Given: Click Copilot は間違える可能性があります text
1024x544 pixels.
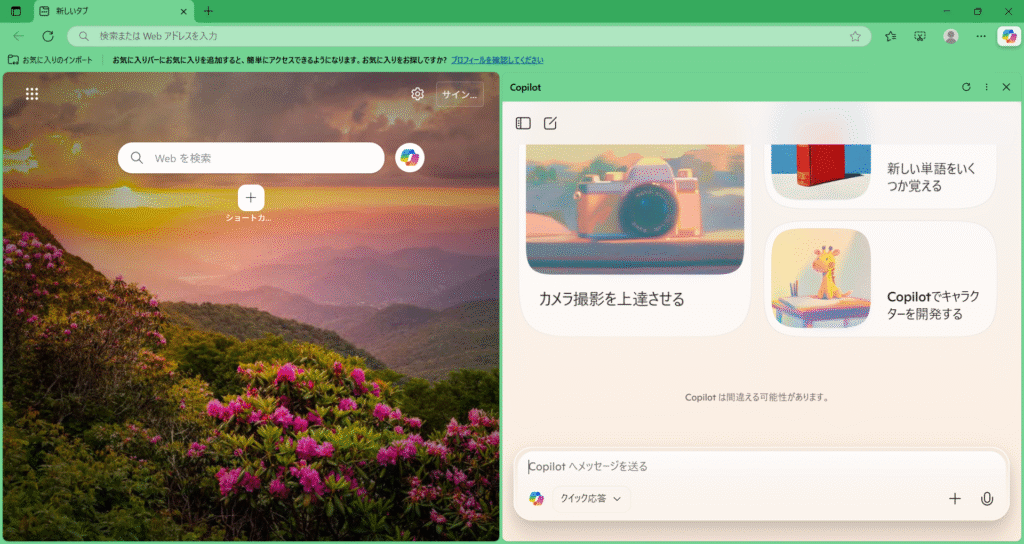Looking at the screenshot, I should 758,397.
